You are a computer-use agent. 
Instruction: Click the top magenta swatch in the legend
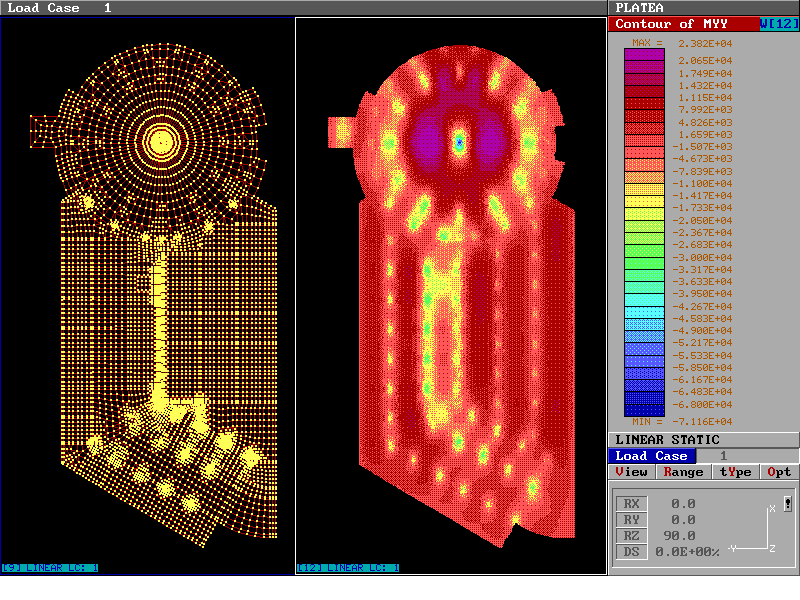coord(644,55)
